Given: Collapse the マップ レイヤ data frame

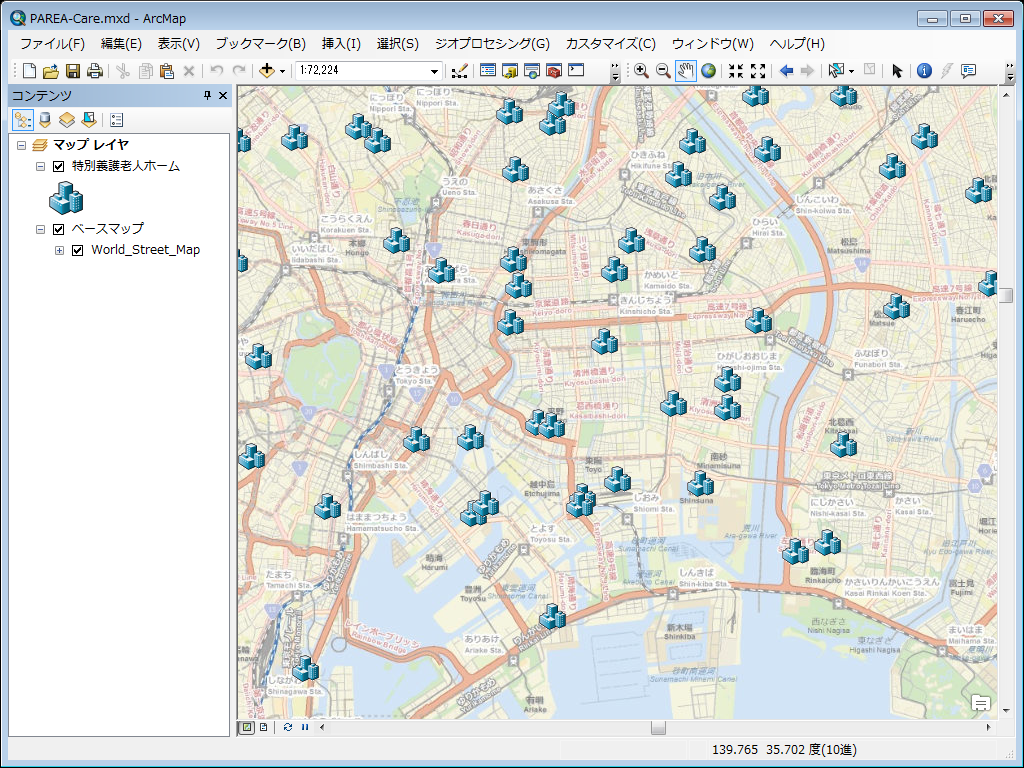Looking at the screenshot, I should 22,145.
